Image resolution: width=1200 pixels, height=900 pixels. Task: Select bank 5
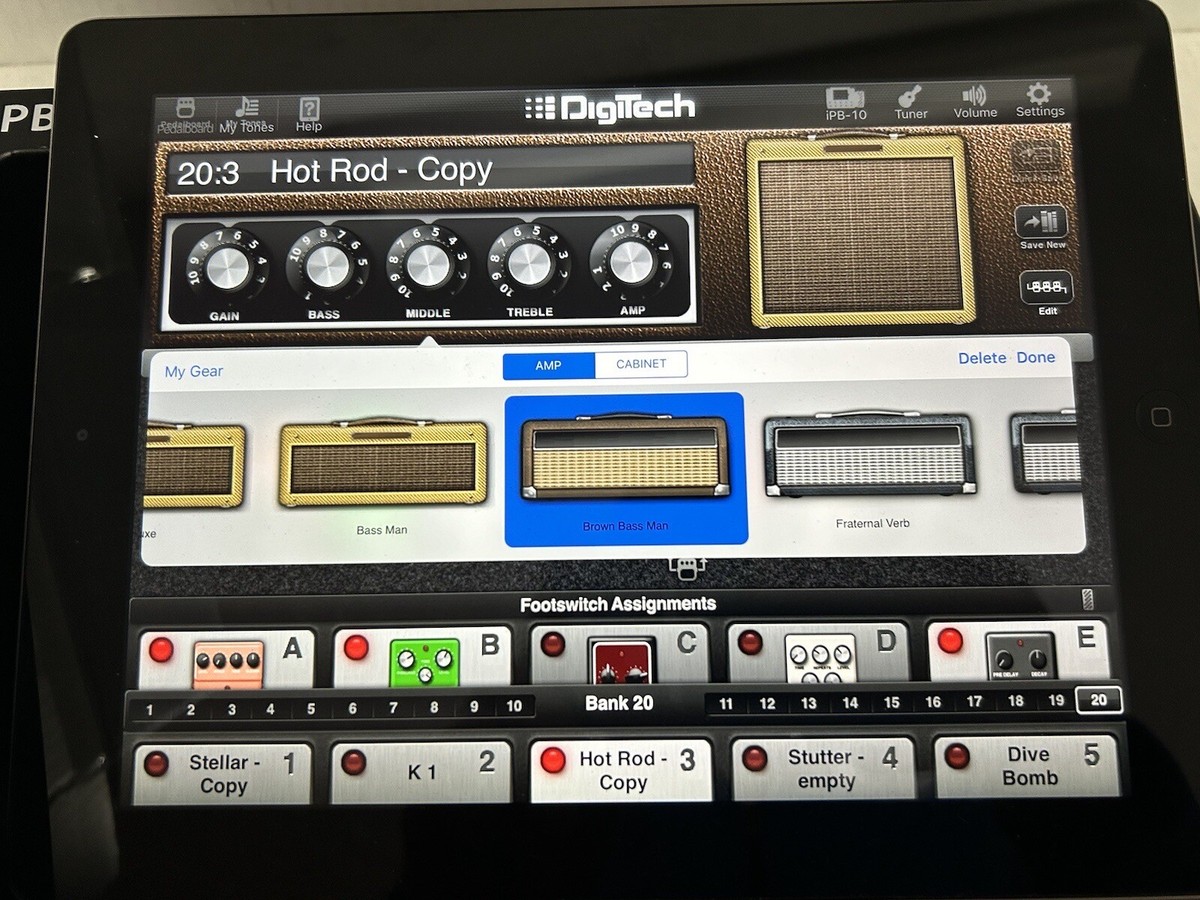[x=311, y=709]
